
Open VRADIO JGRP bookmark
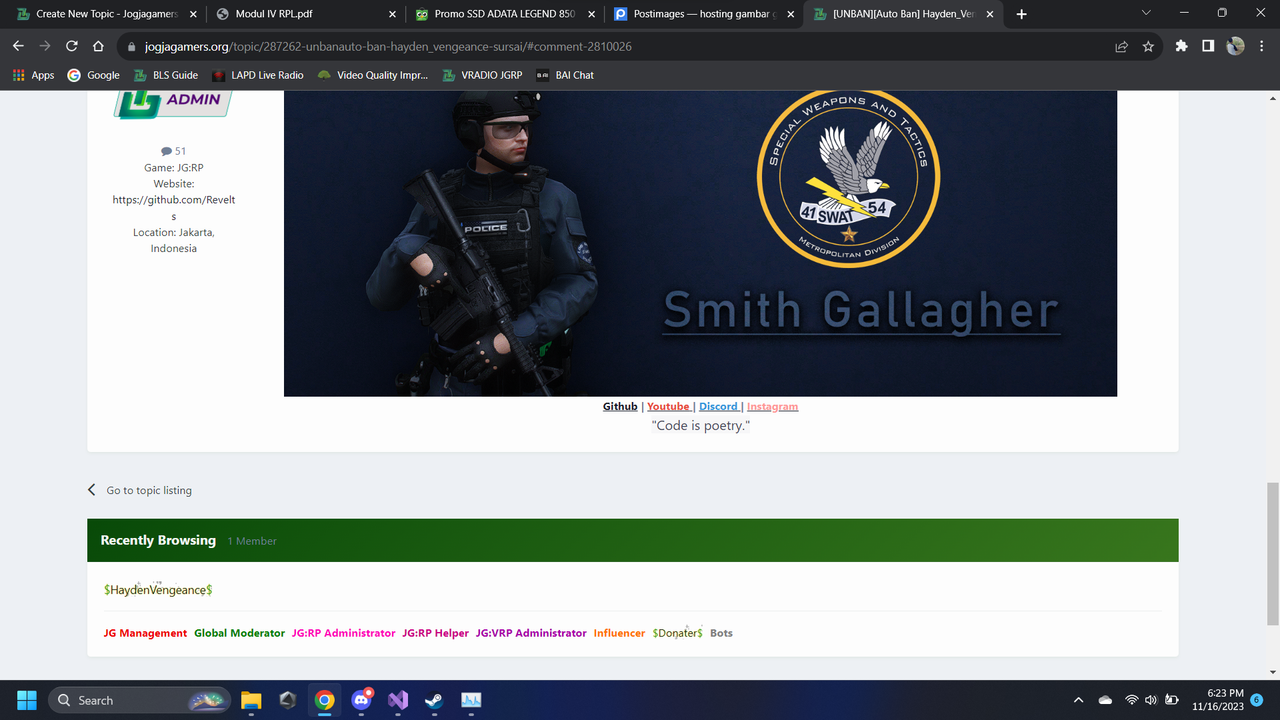point(482,75)
